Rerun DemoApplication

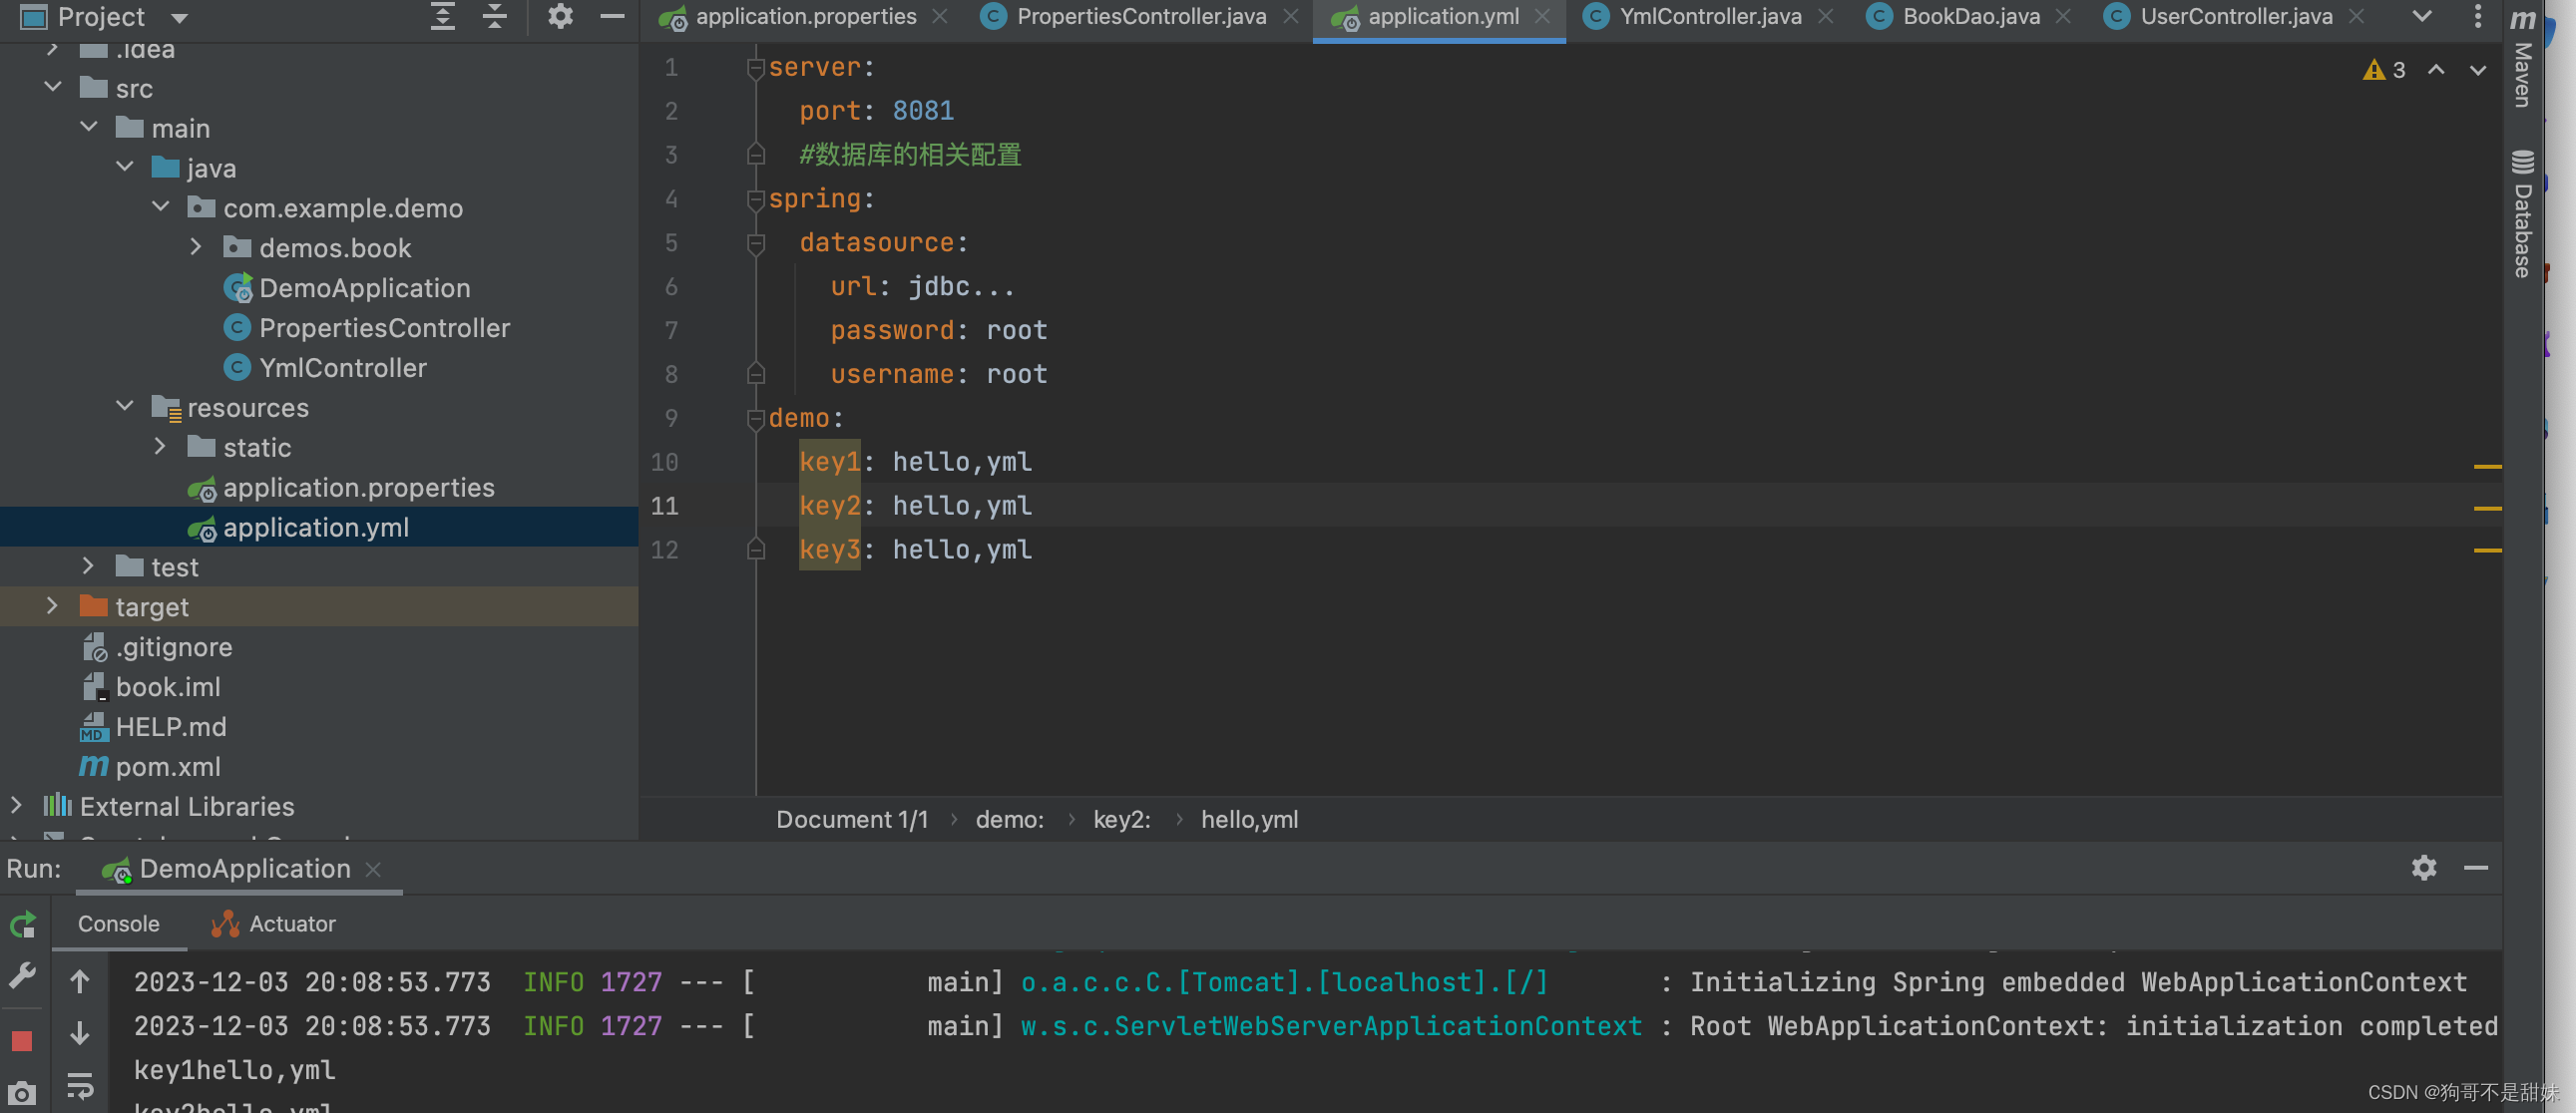coord(22,924)
